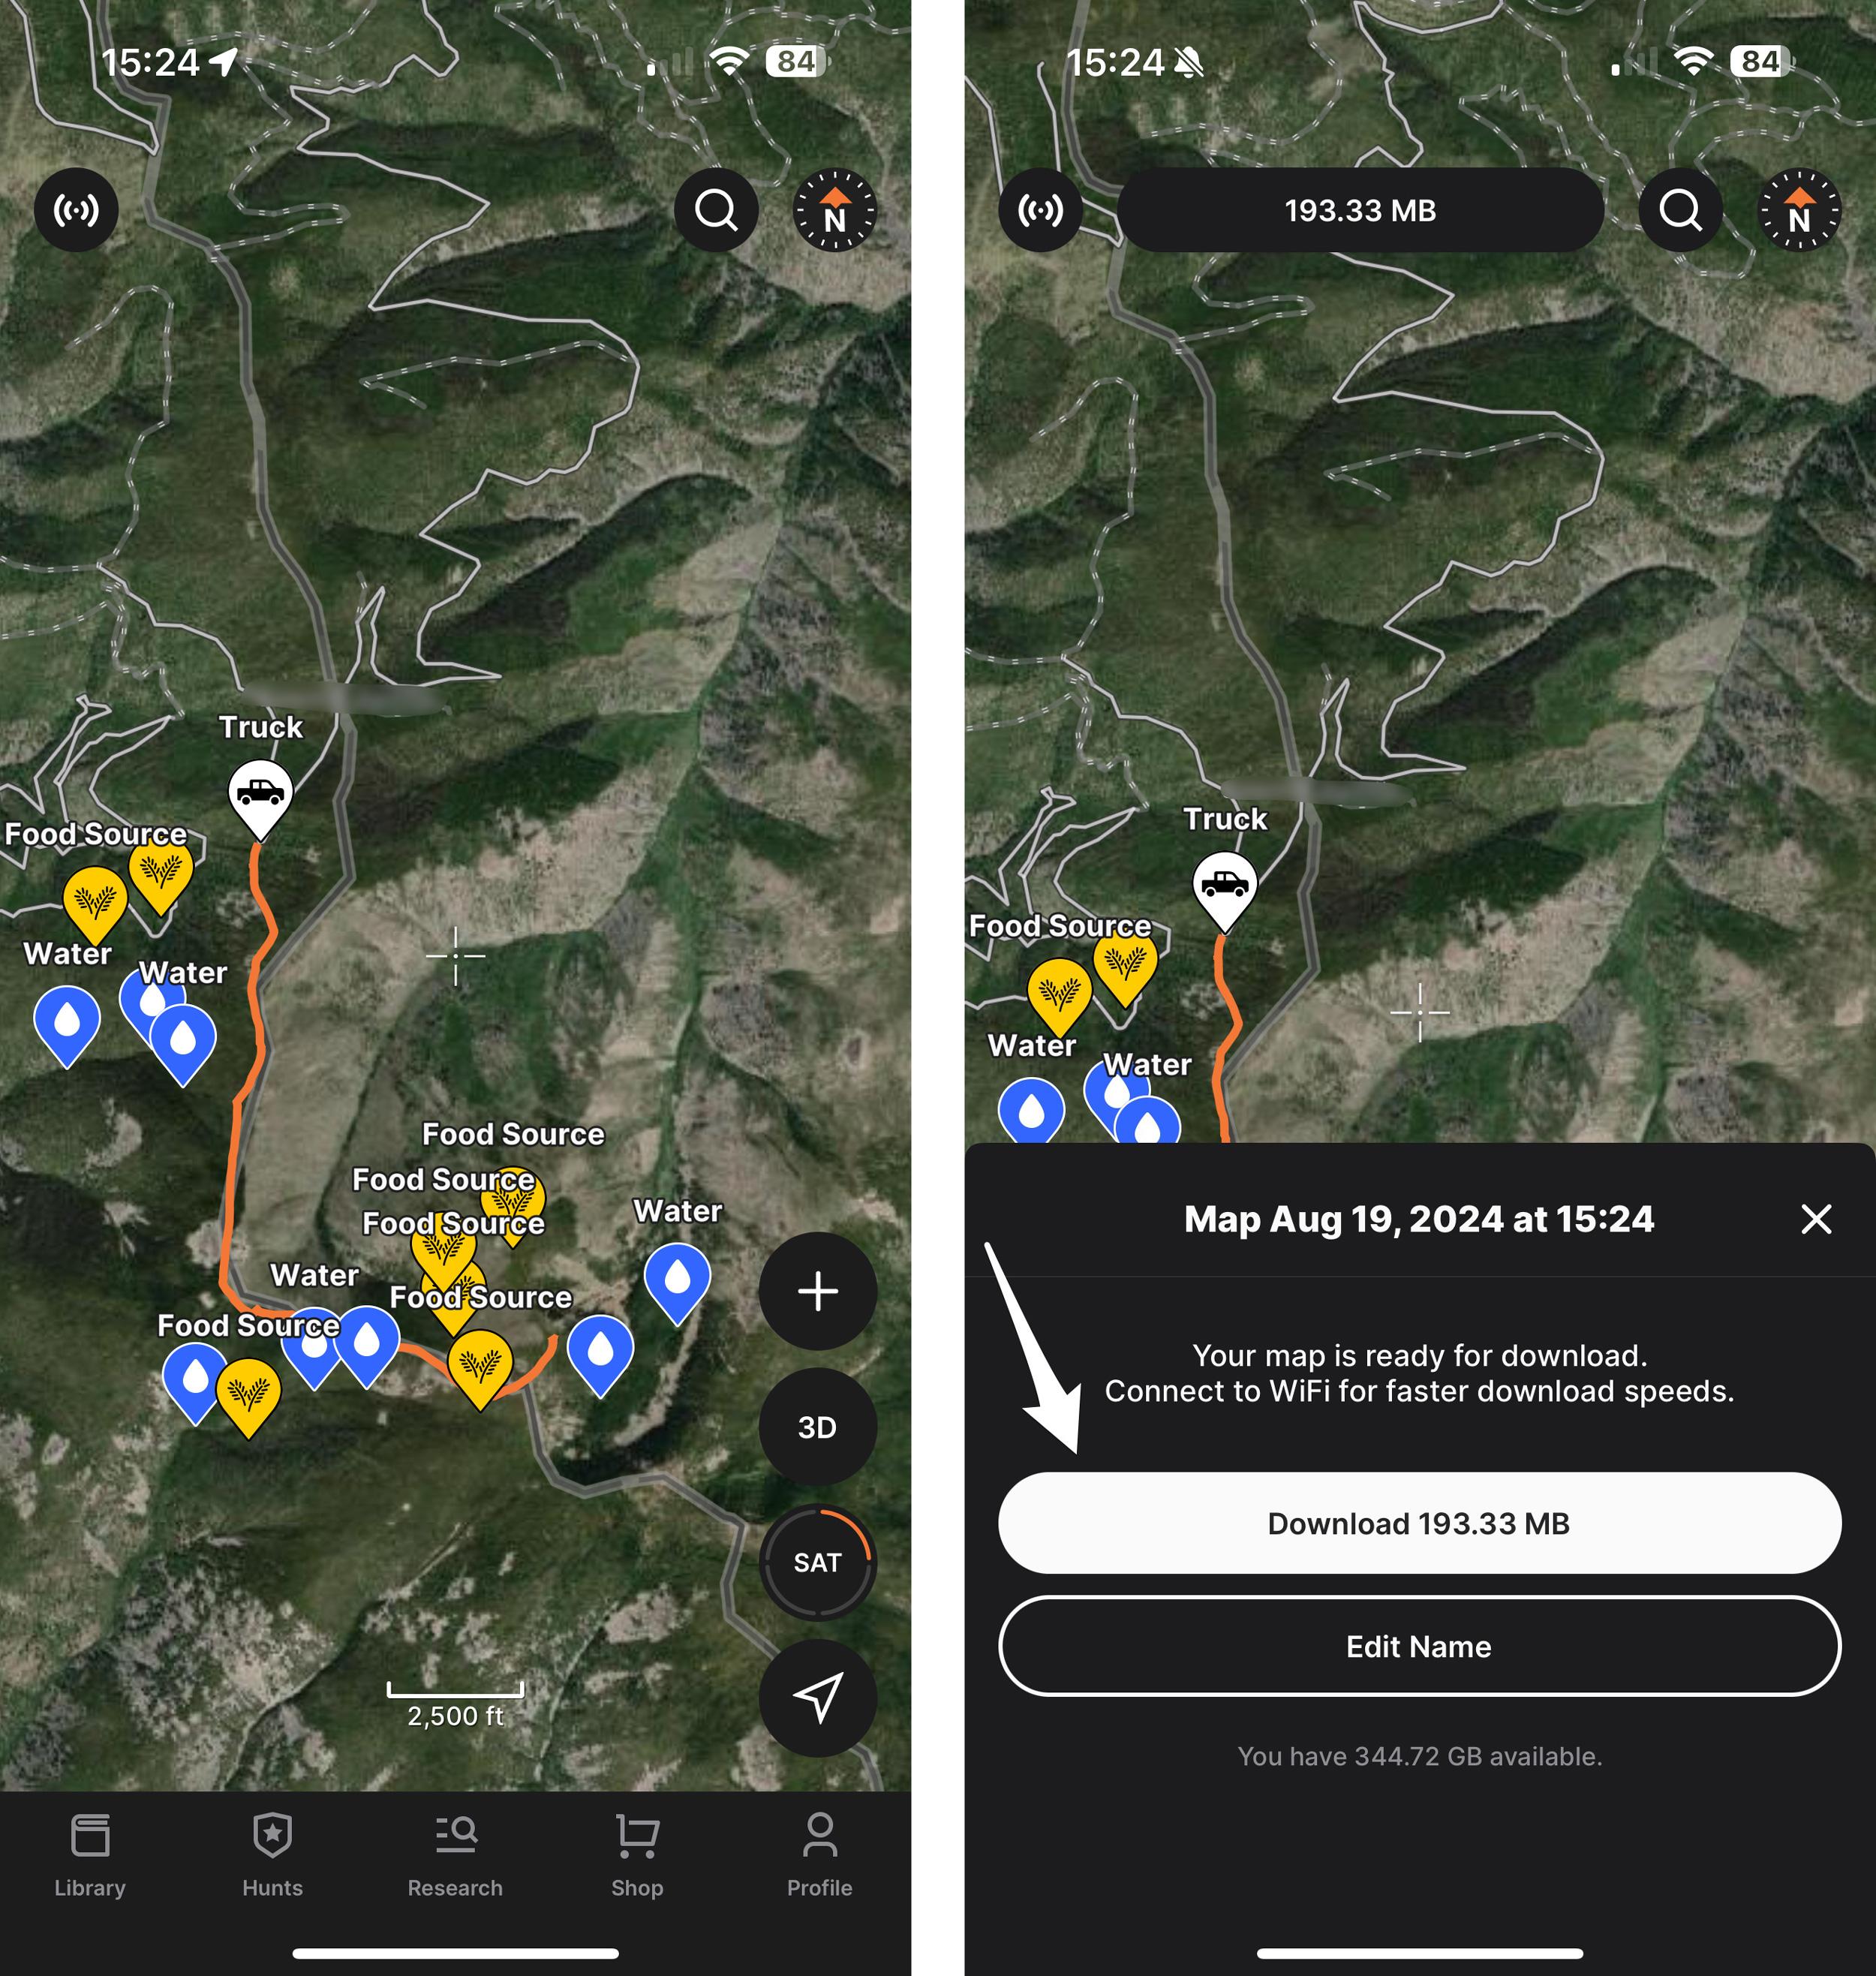Tap the broadcast/signal icon
1876x1976 pixels.
coord(74,212)
